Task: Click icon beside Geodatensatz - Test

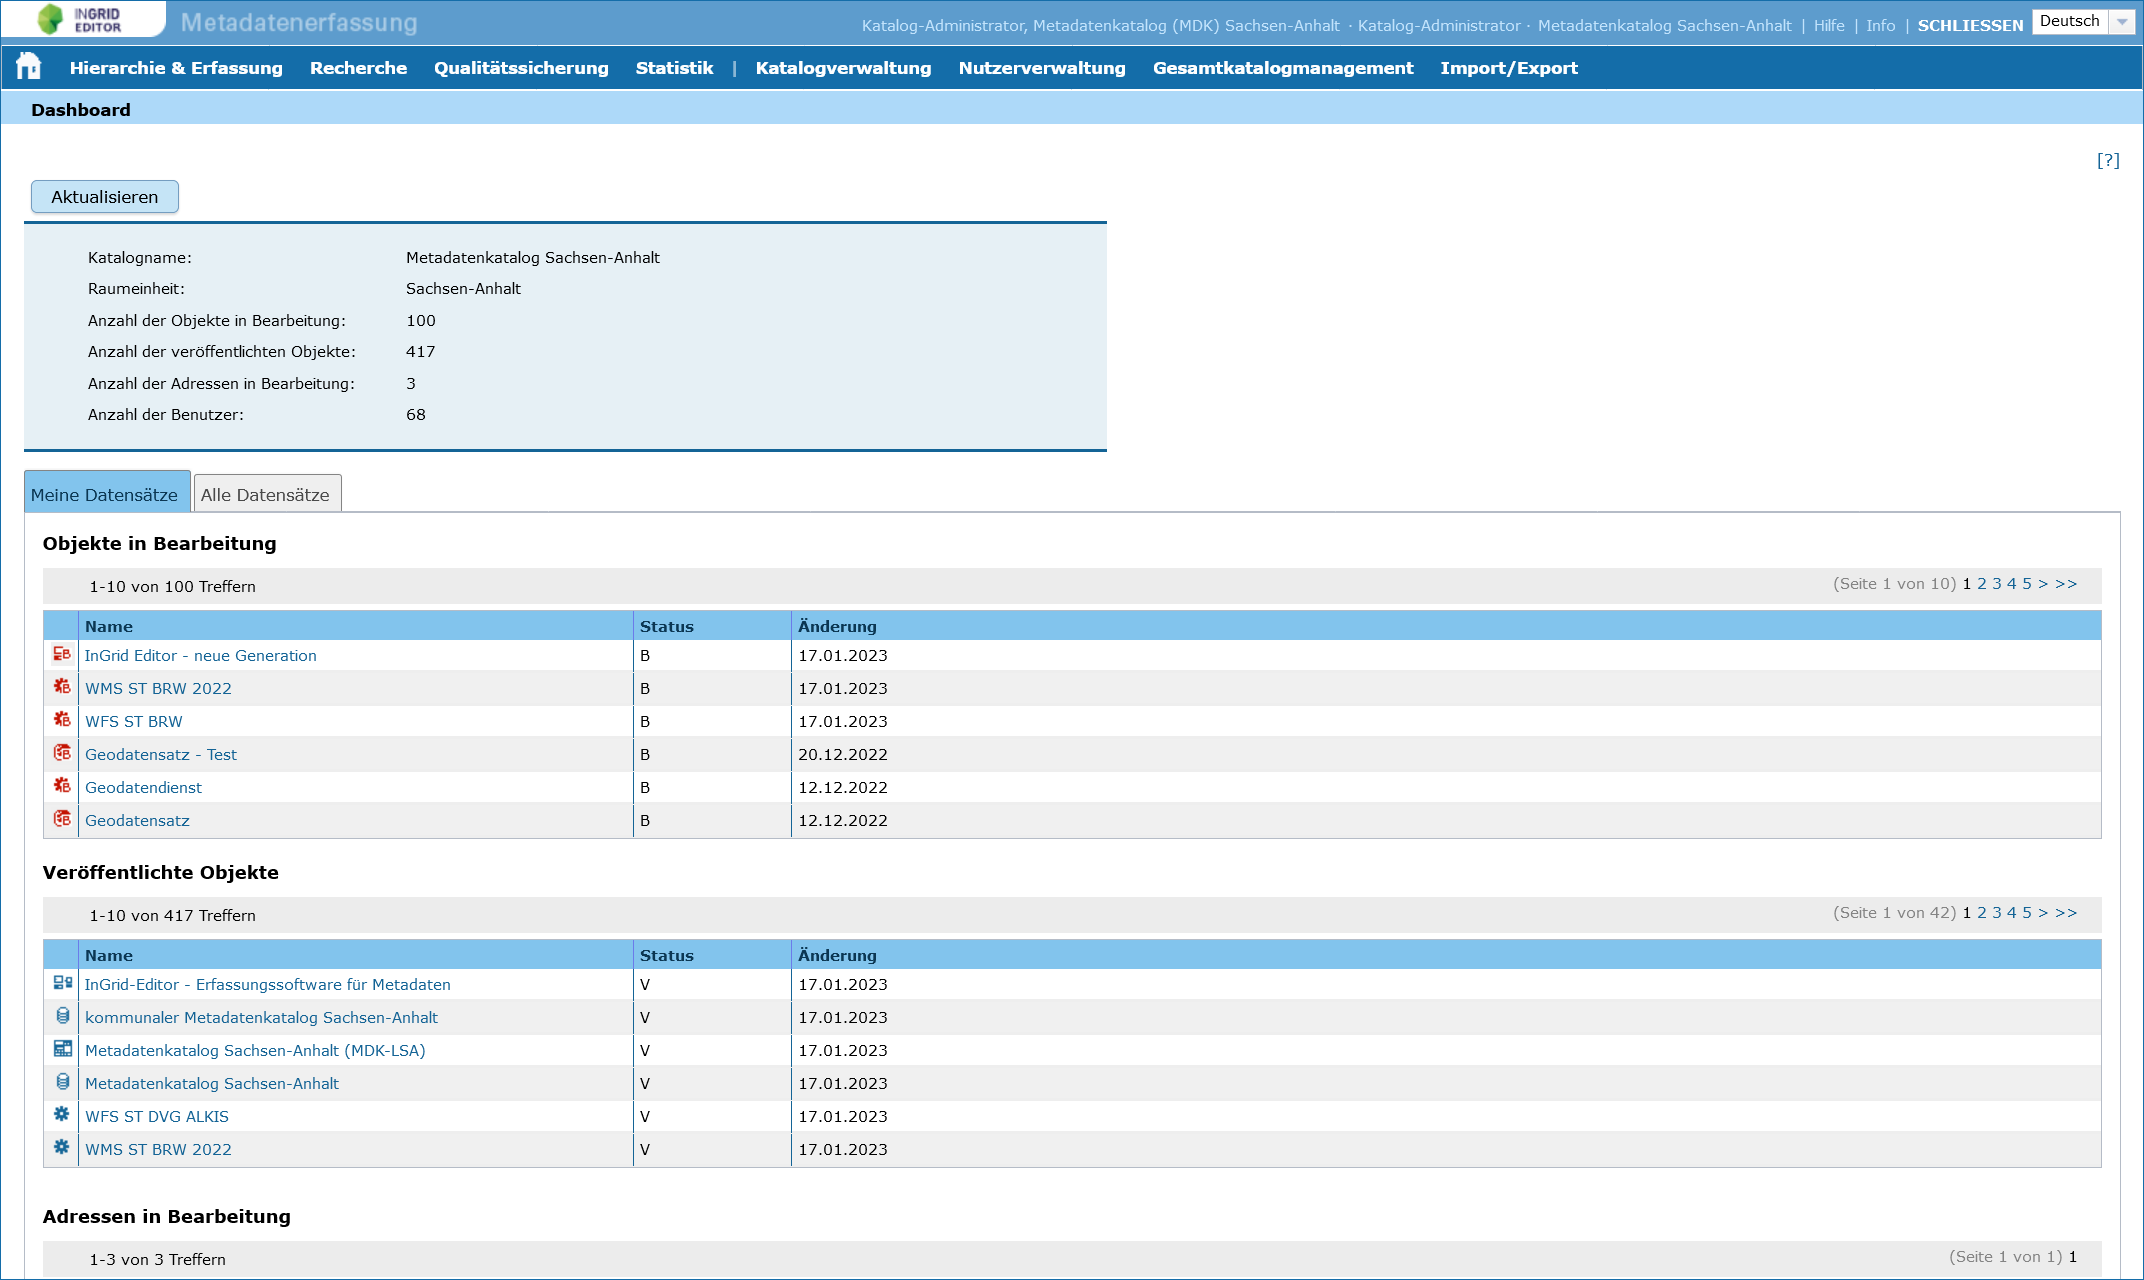Action: tap(61, 753)
